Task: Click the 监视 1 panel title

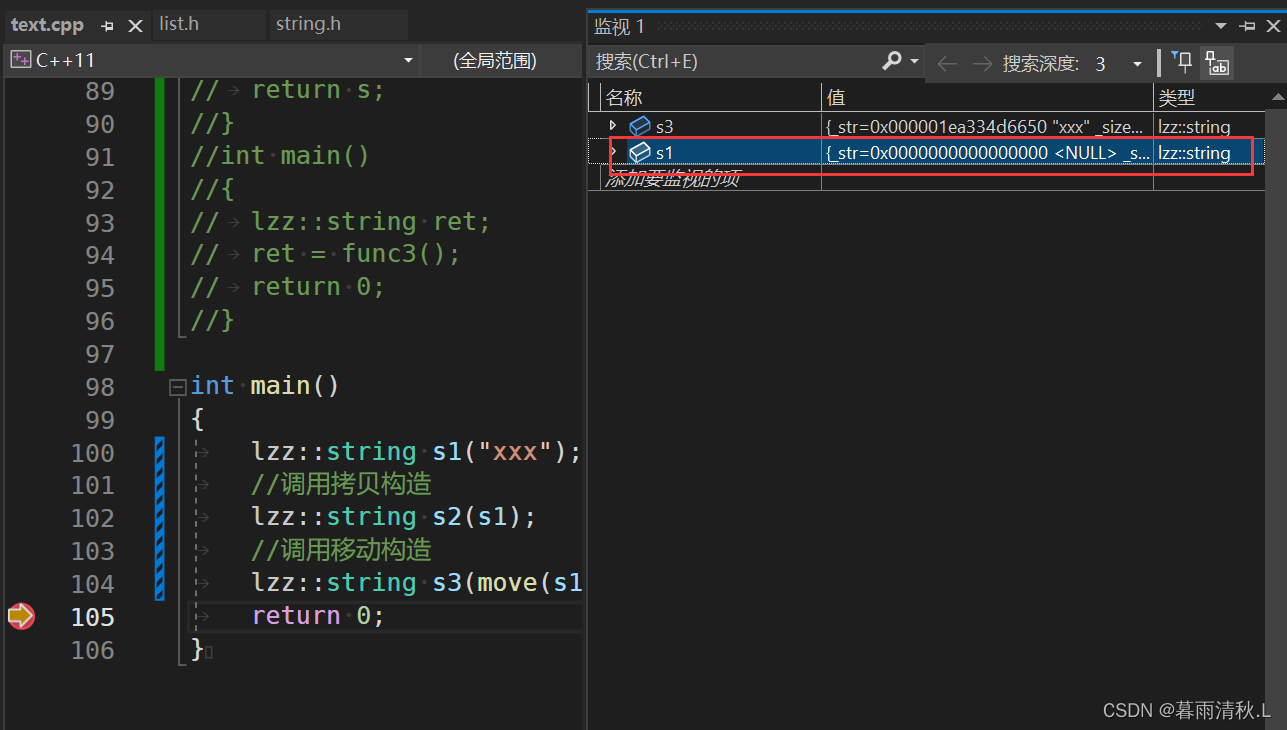Action: (620, 26)
